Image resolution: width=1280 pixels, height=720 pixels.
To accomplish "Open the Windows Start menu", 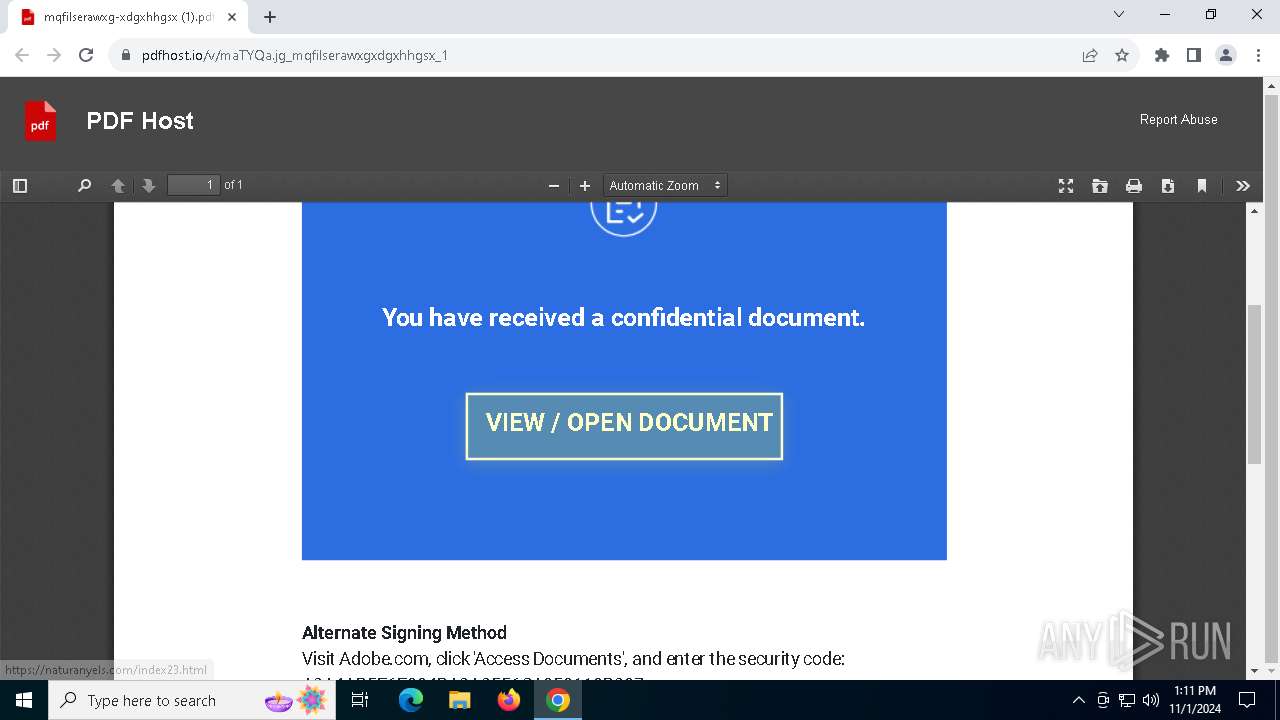I will click(24, 700).
